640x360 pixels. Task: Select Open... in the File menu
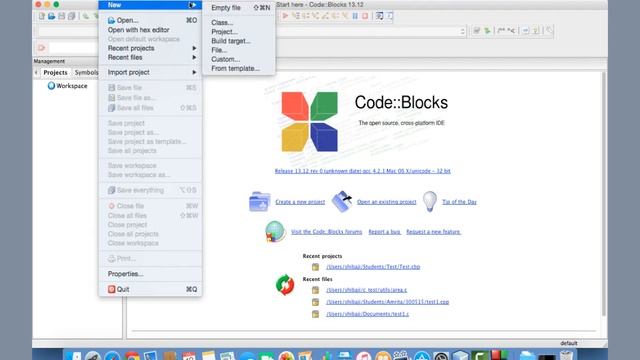point(150,20)
